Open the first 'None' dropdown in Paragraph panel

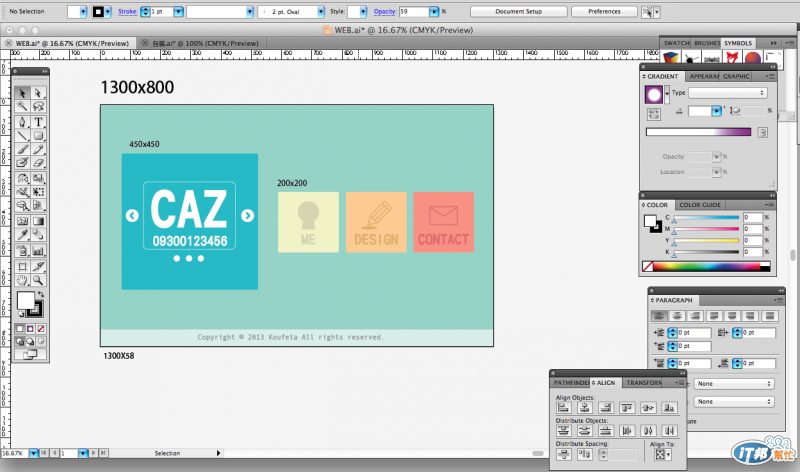[734, 384]
